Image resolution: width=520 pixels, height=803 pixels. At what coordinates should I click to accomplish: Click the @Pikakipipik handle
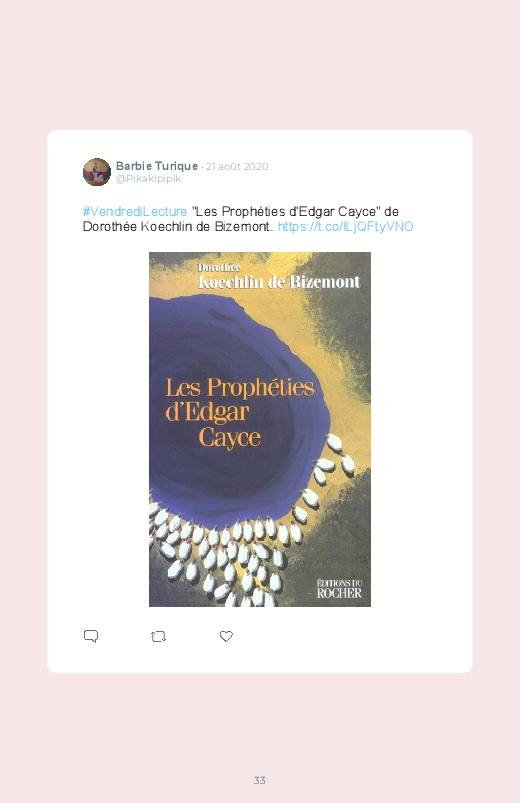149,179
